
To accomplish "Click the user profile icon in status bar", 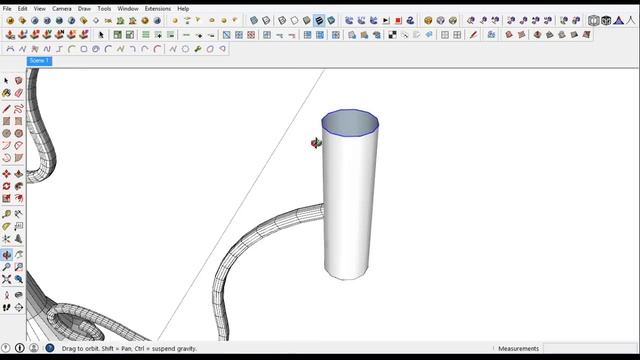I will (34, 348).
